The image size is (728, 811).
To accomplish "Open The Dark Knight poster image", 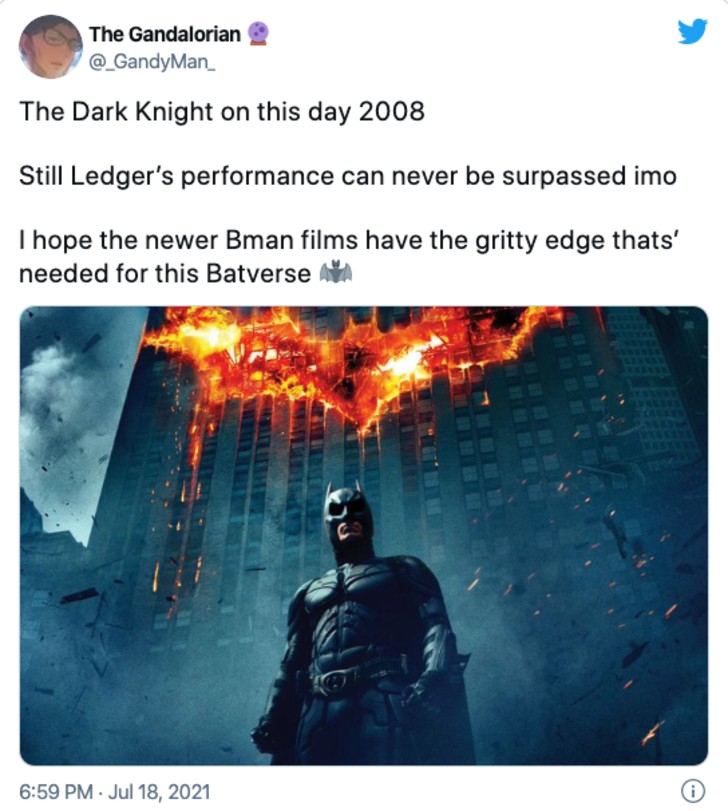I will coord(363,536).
